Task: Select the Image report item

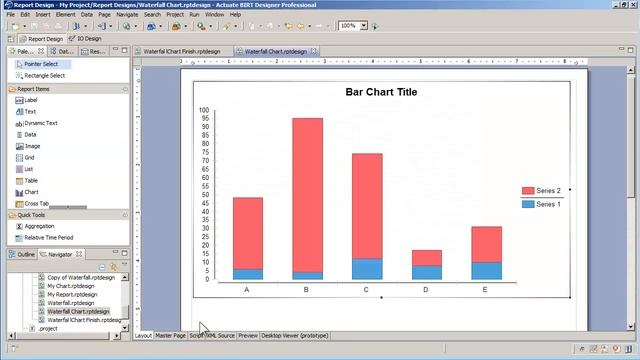Action: [x=28, y=146]
